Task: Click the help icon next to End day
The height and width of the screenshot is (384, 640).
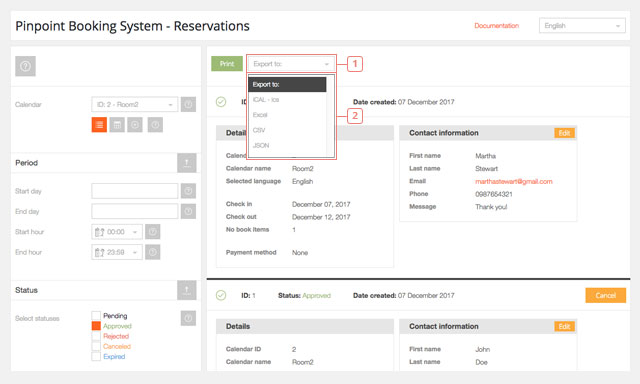Action: pos(188,211)
